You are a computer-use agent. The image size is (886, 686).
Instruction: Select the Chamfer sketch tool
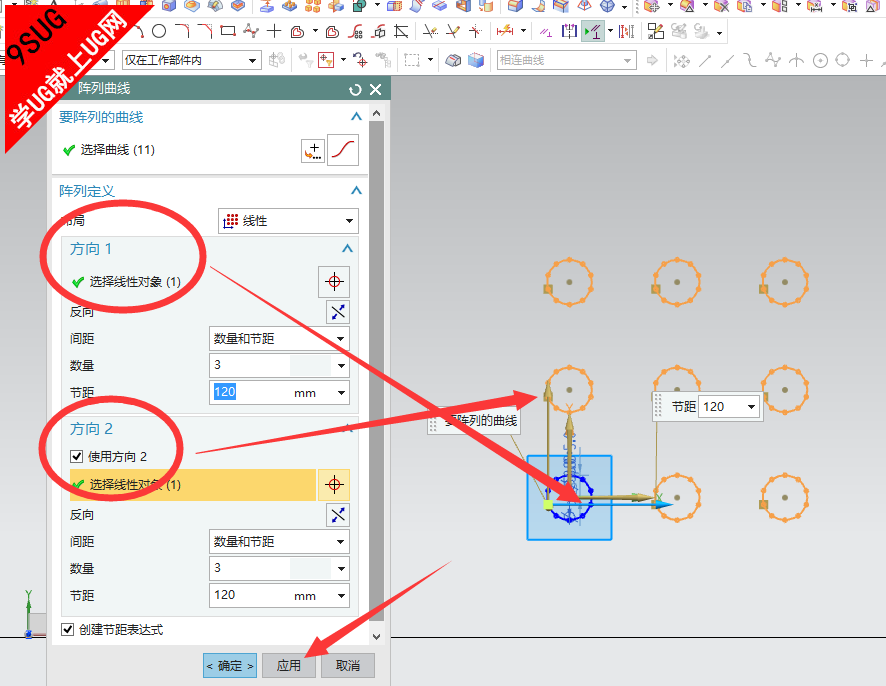[x=205, y=32]
